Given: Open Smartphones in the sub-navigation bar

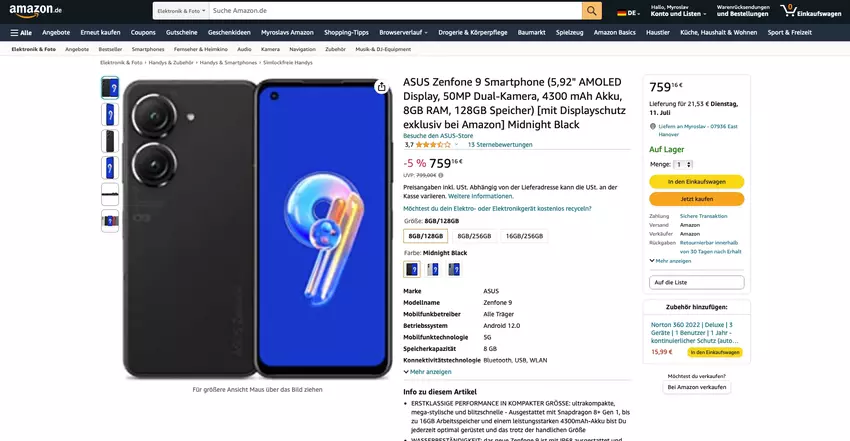Looking at the screenshot, I should point(148,49).
